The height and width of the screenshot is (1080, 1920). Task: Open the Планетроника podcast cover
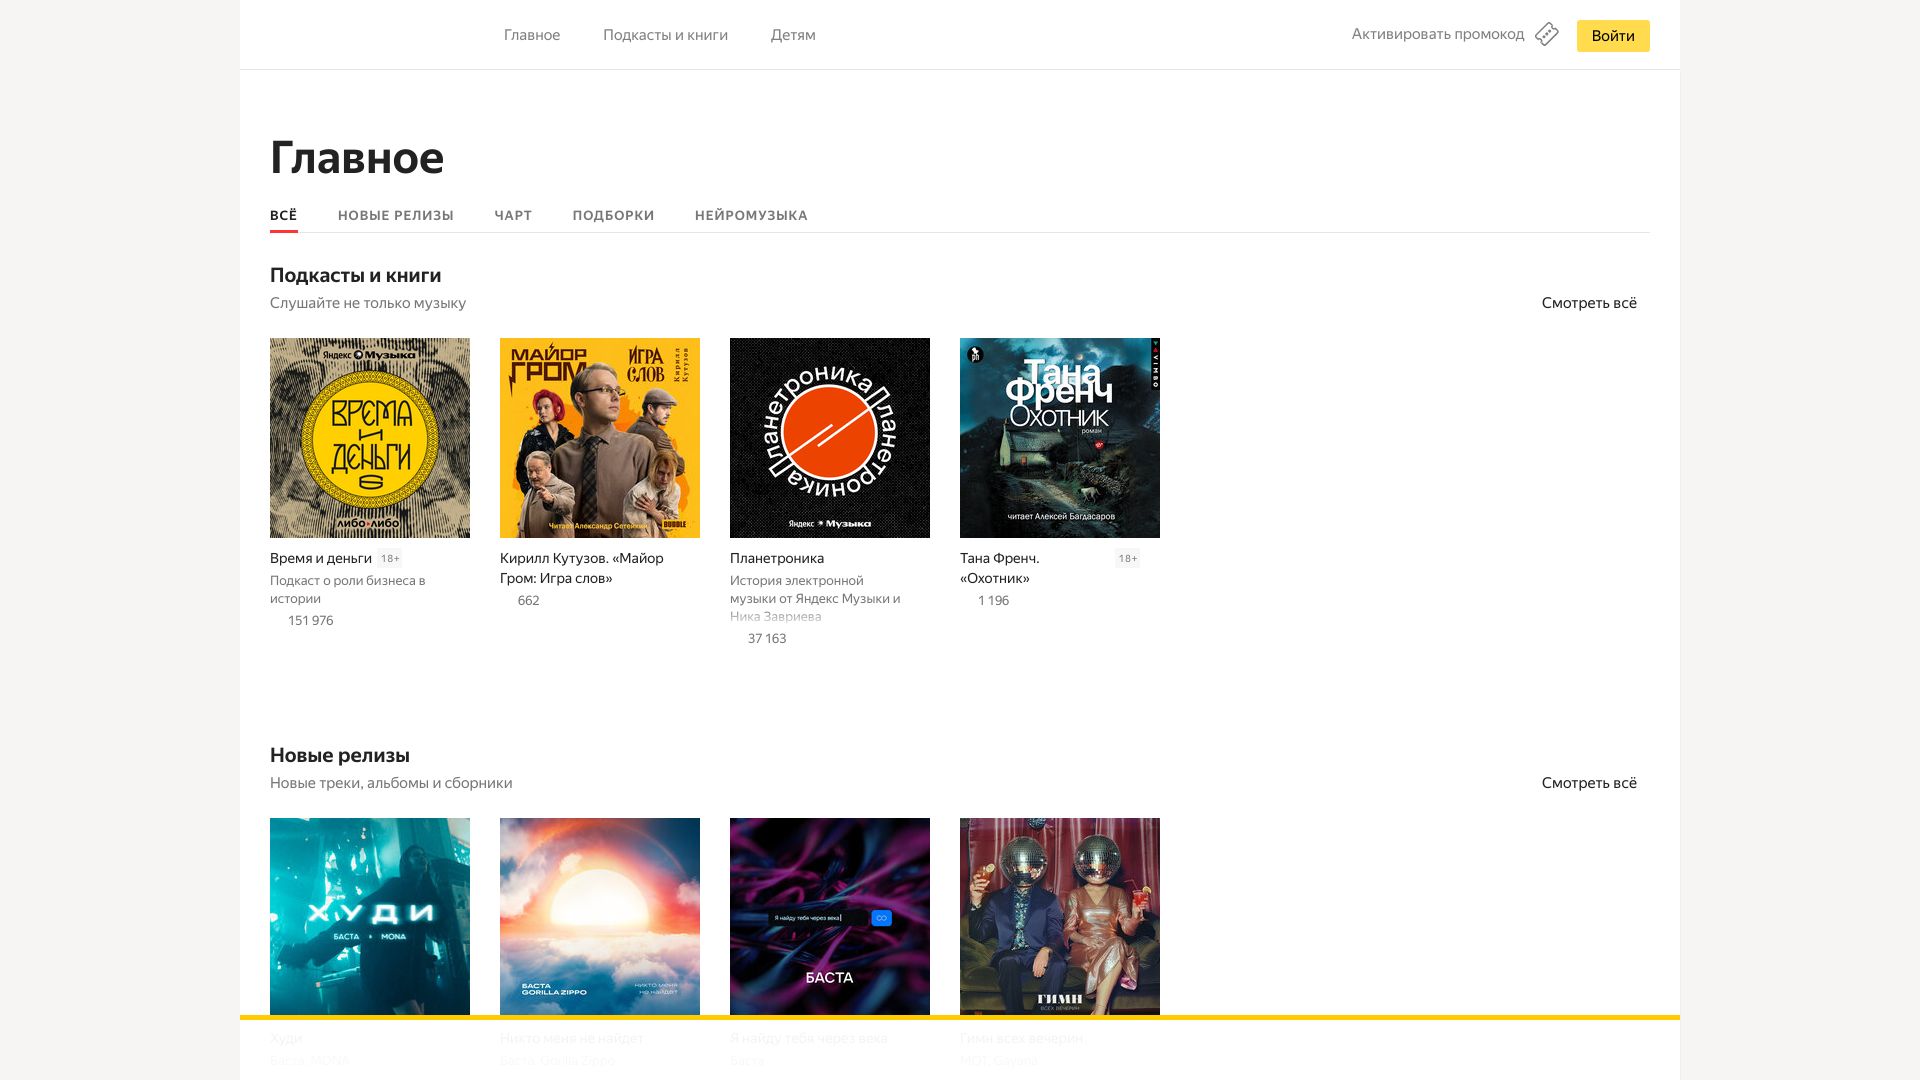point(830,438)
